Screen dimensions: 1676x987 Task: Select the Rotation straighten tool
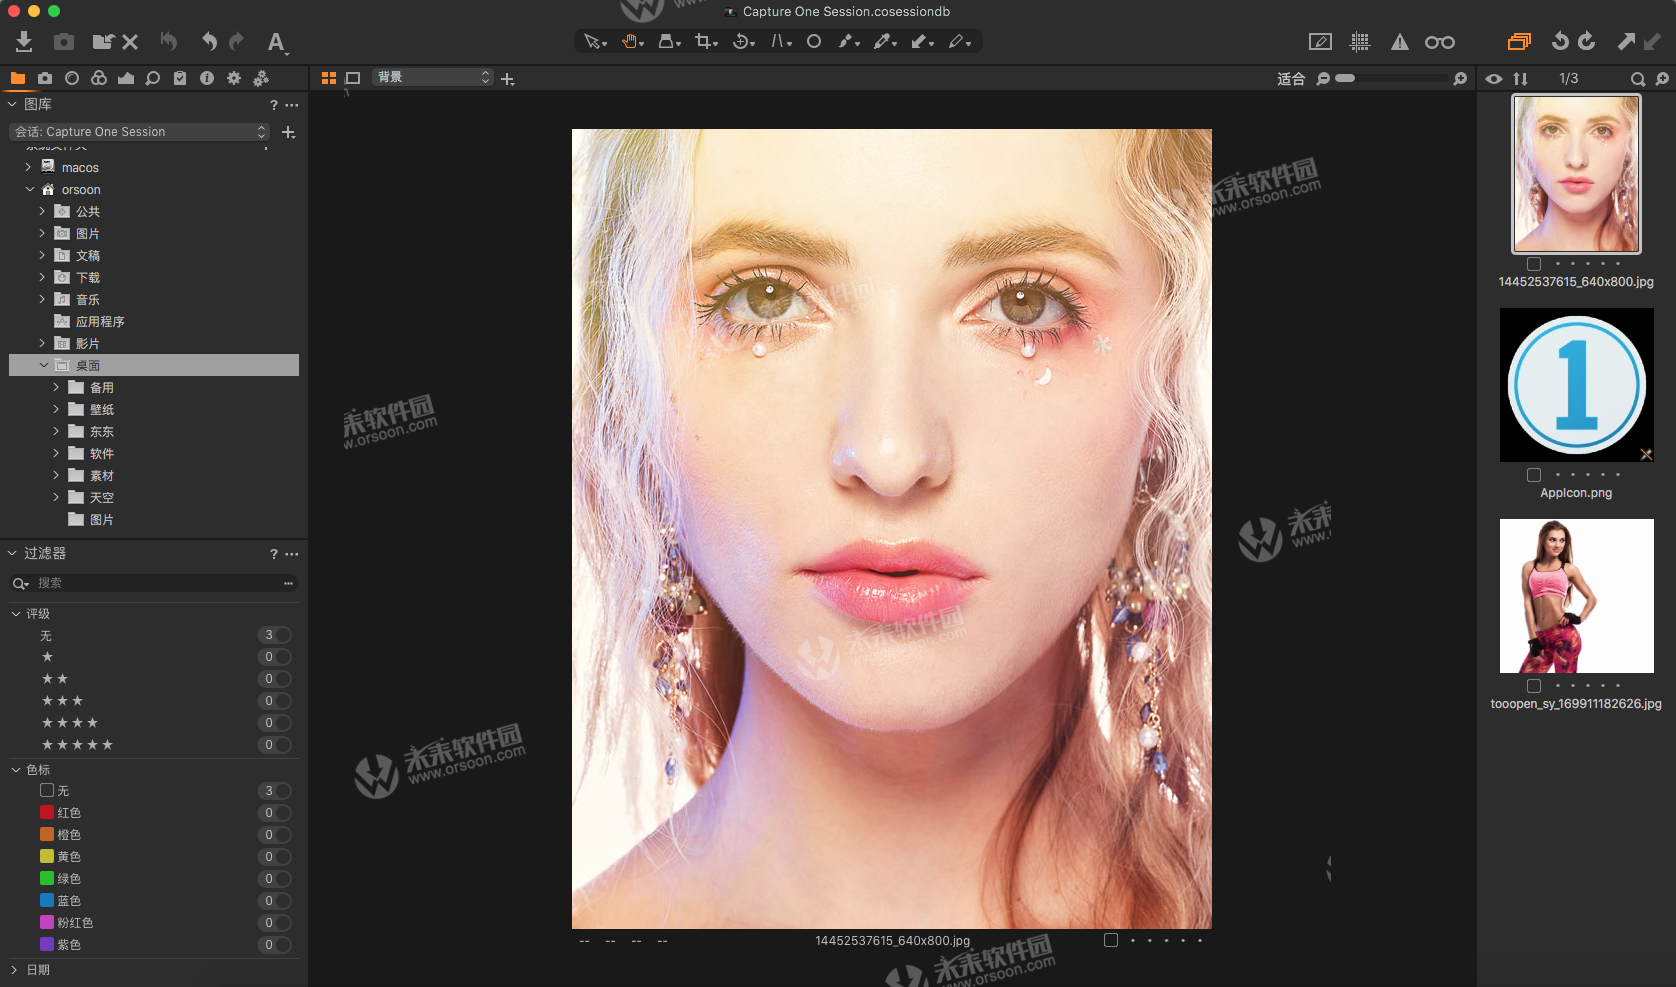743,42
